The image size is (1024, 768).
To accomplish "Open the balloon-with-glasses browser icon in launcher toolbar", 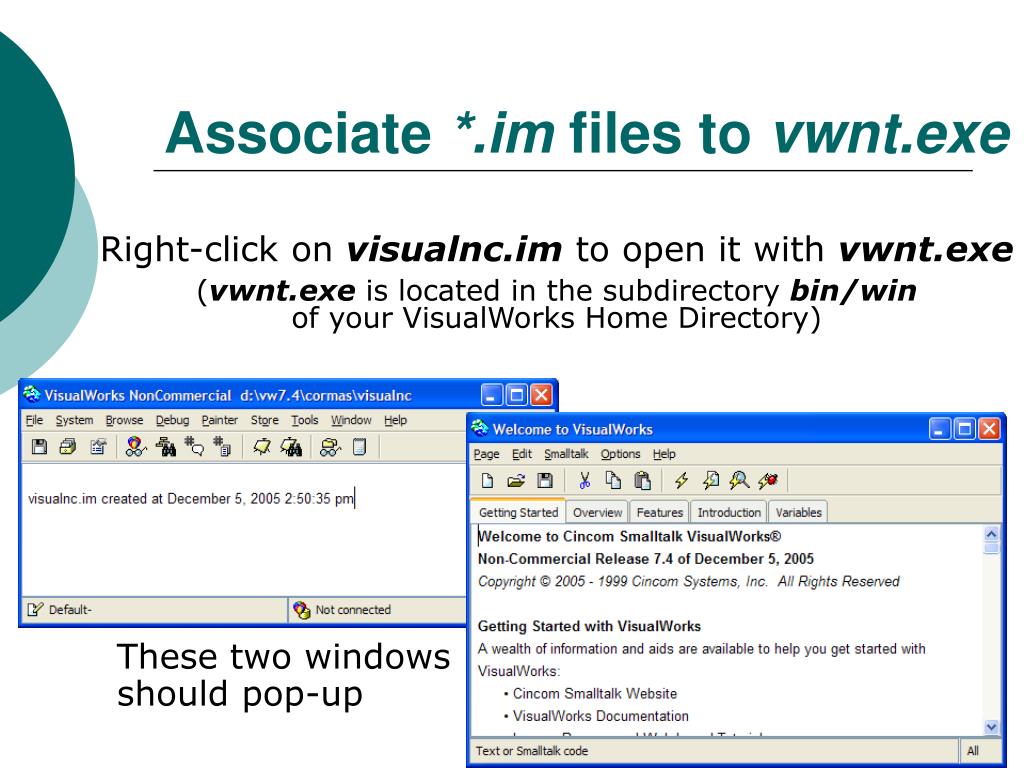I will pyautogui.click(x=136, y=447).
